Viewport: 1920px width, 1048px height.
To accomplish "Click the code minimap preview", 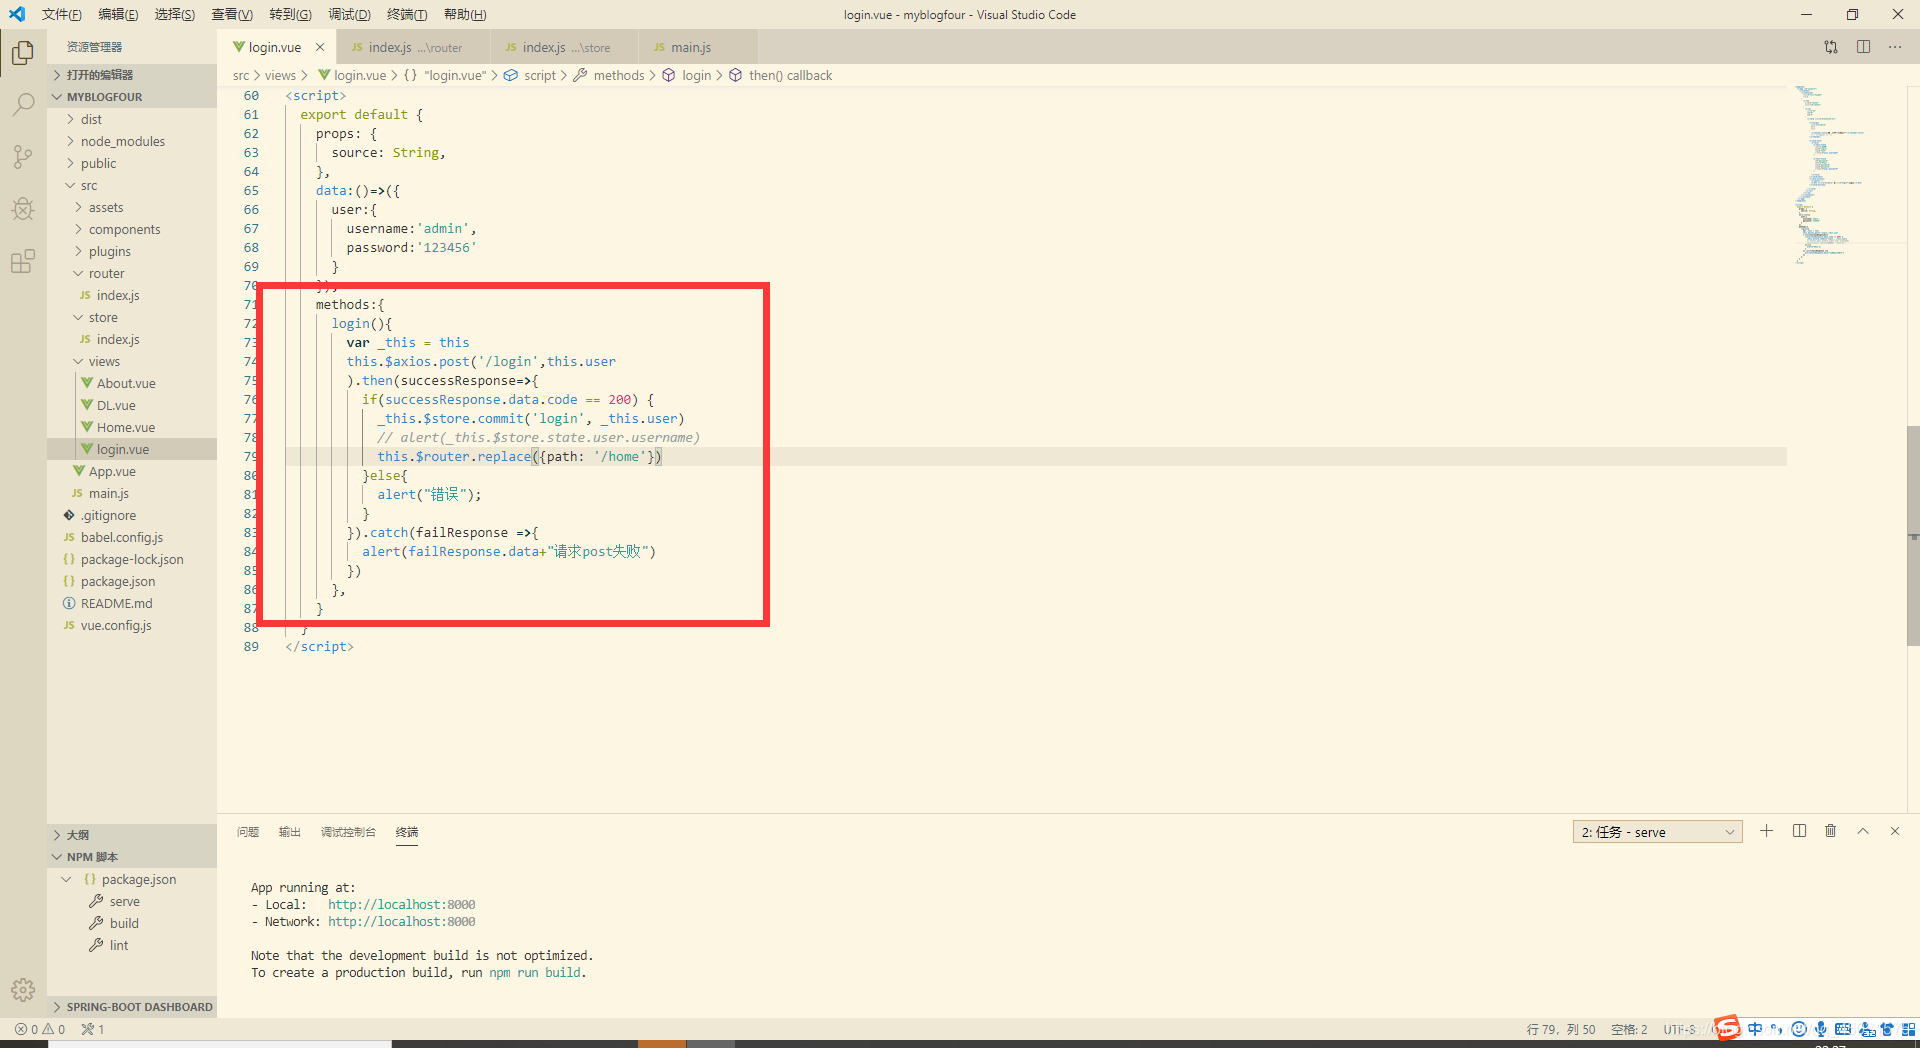I will pyautogui.click(x=1829, y=175).
